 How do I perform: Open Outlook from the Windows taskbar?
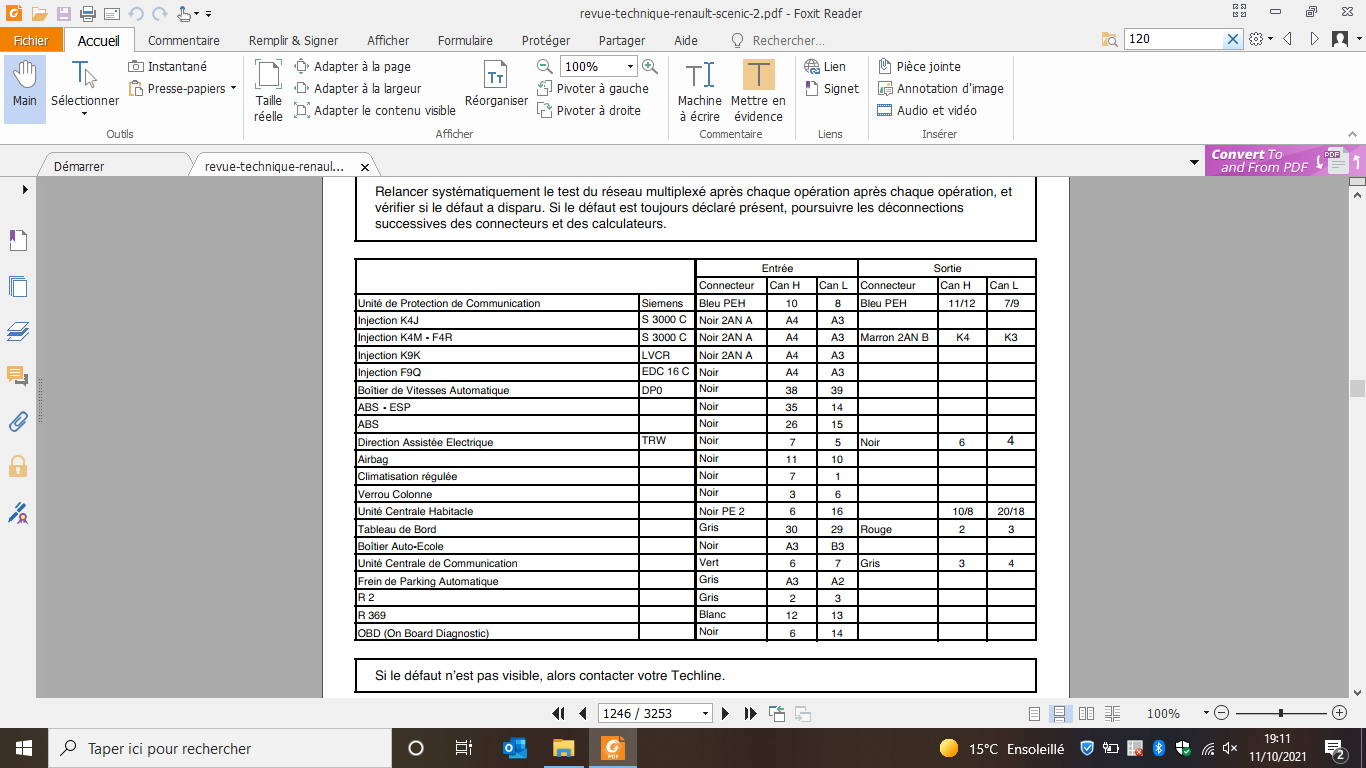point(515,748)
